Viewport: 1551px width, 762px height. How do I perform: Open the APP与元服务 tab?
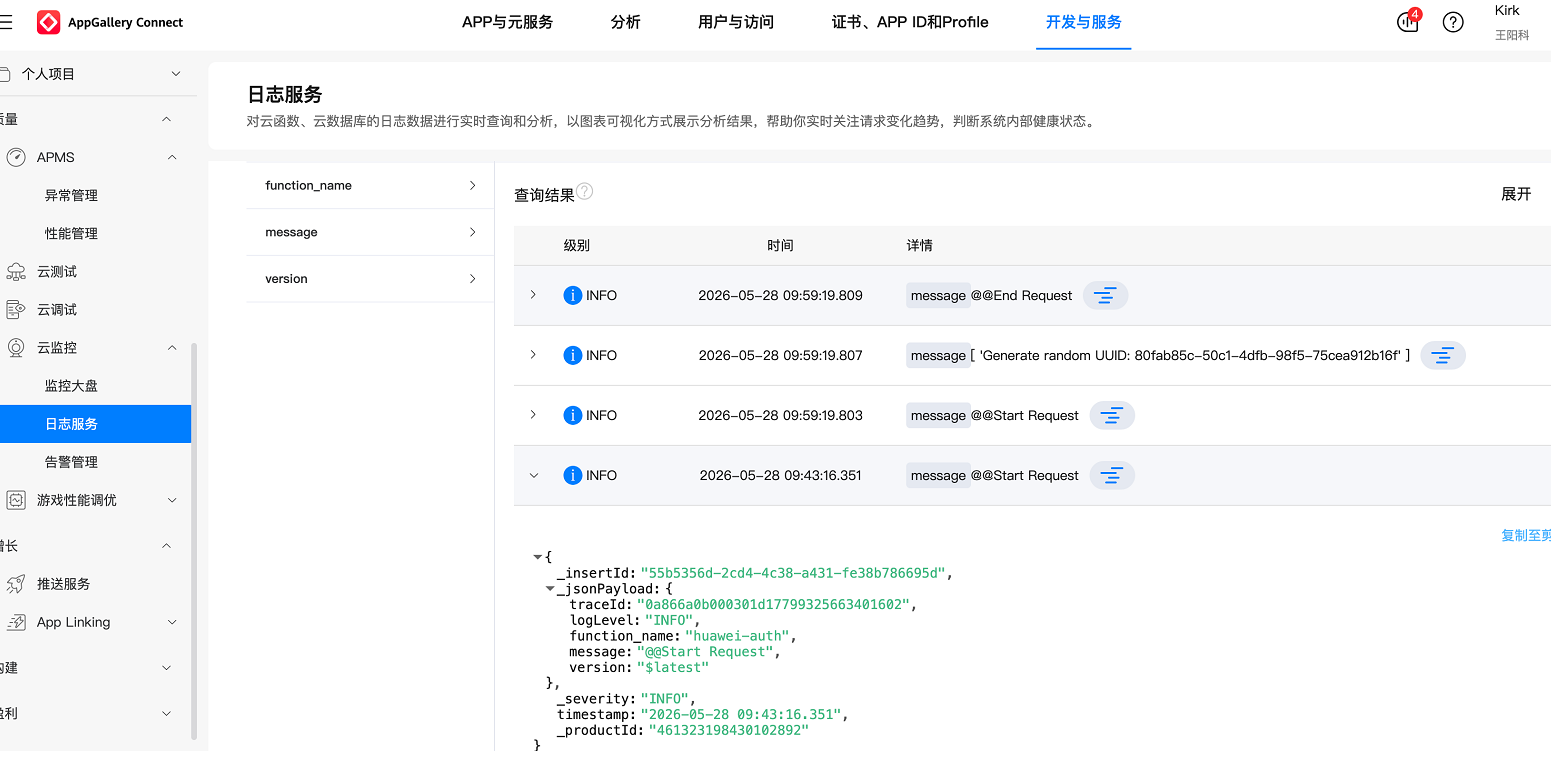(x=507, y=22)
